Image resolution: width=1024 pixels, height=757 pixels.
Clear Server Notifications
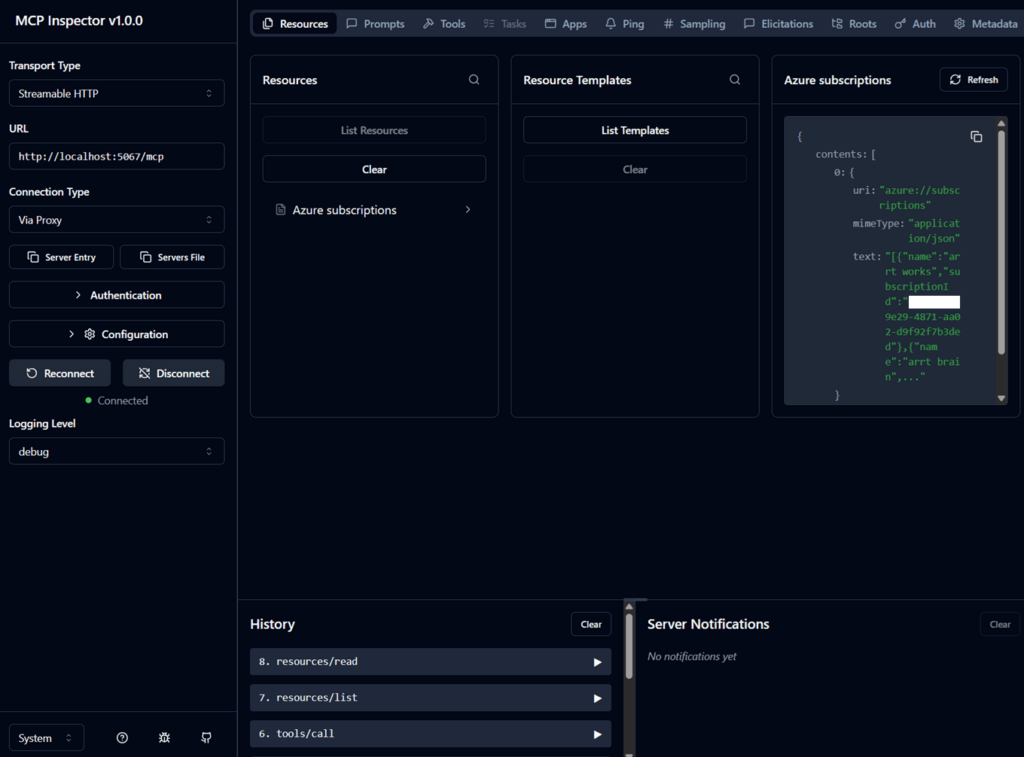click(x=1000, y=624)
